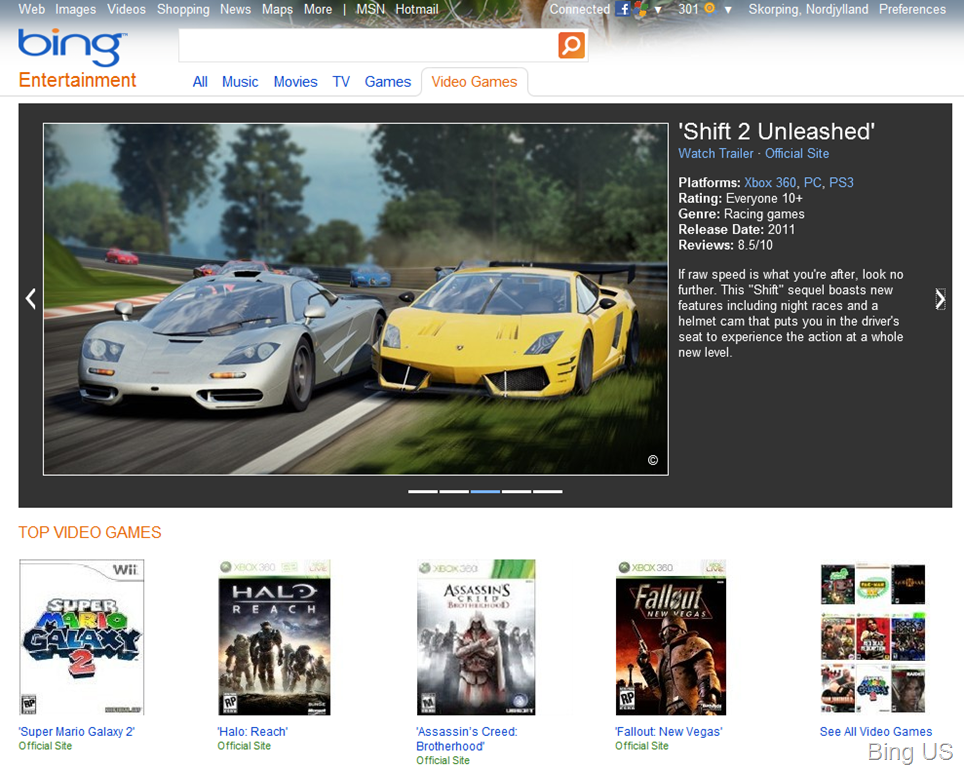Image resolution: width=964 pixels, height=768 pixels.
Task: Open Videos in the top bar
Action: (x=127, y=9)
